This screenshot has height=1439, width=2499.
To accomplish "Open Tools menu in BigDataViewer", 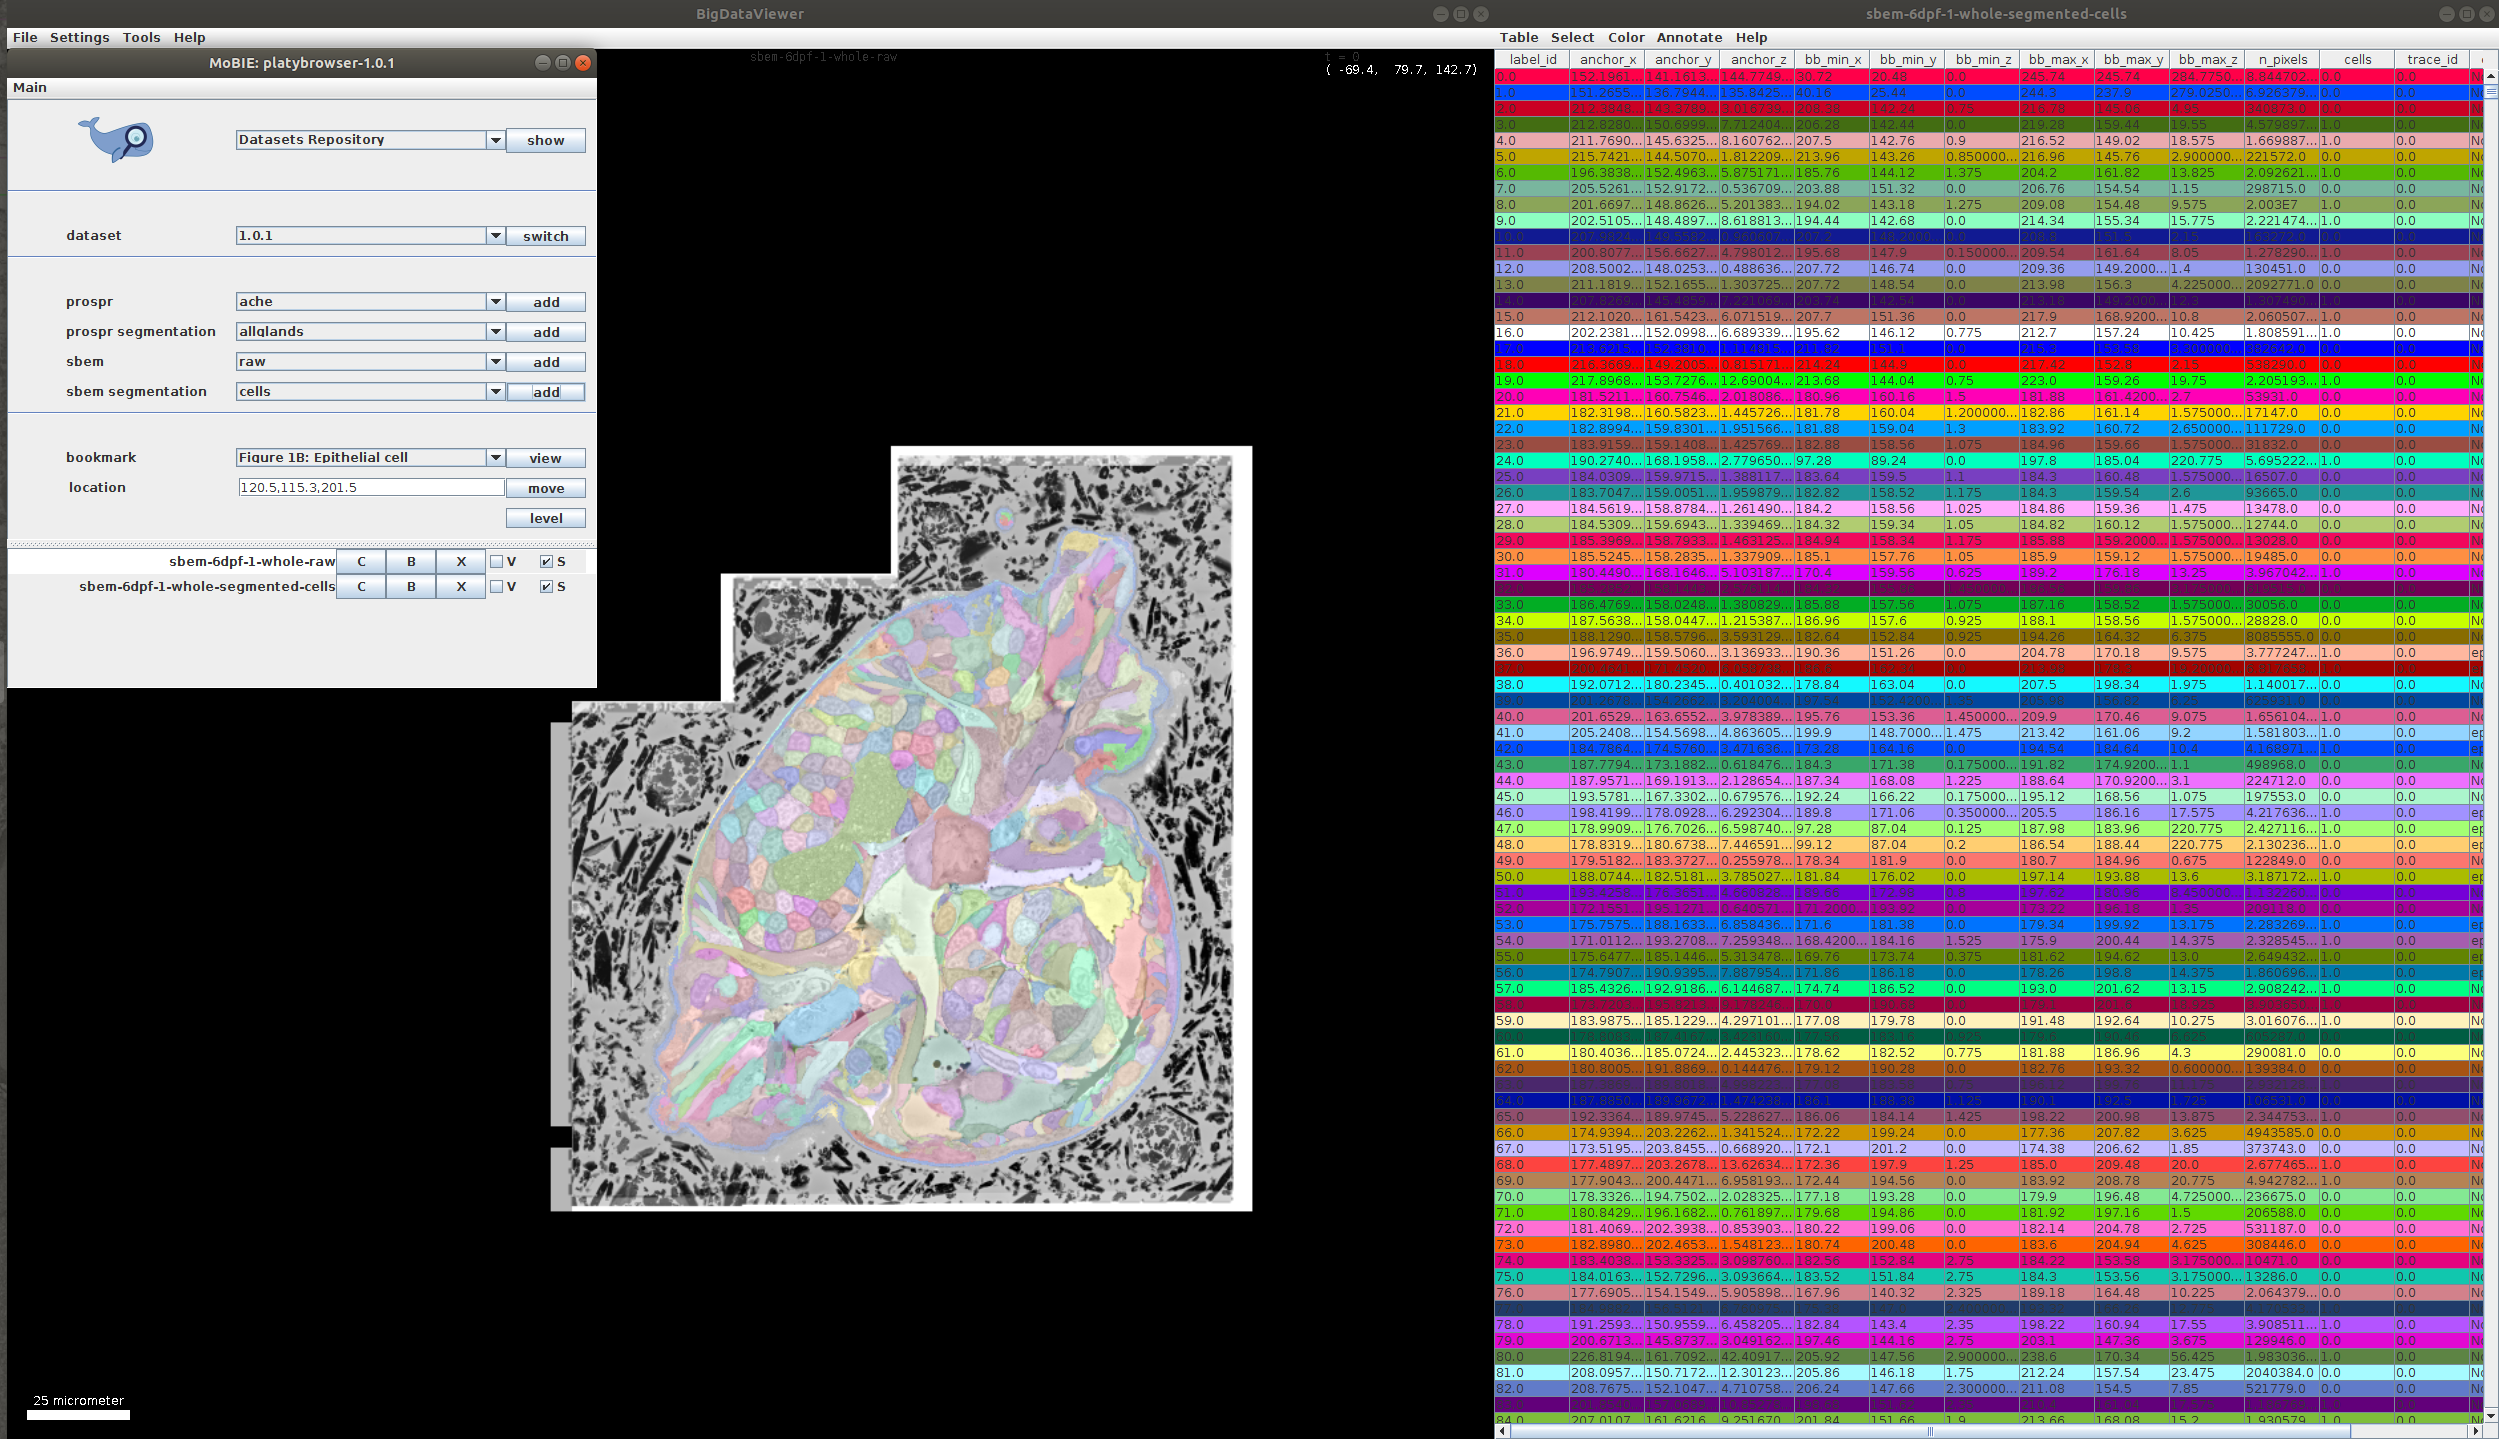I will [141, 38].
